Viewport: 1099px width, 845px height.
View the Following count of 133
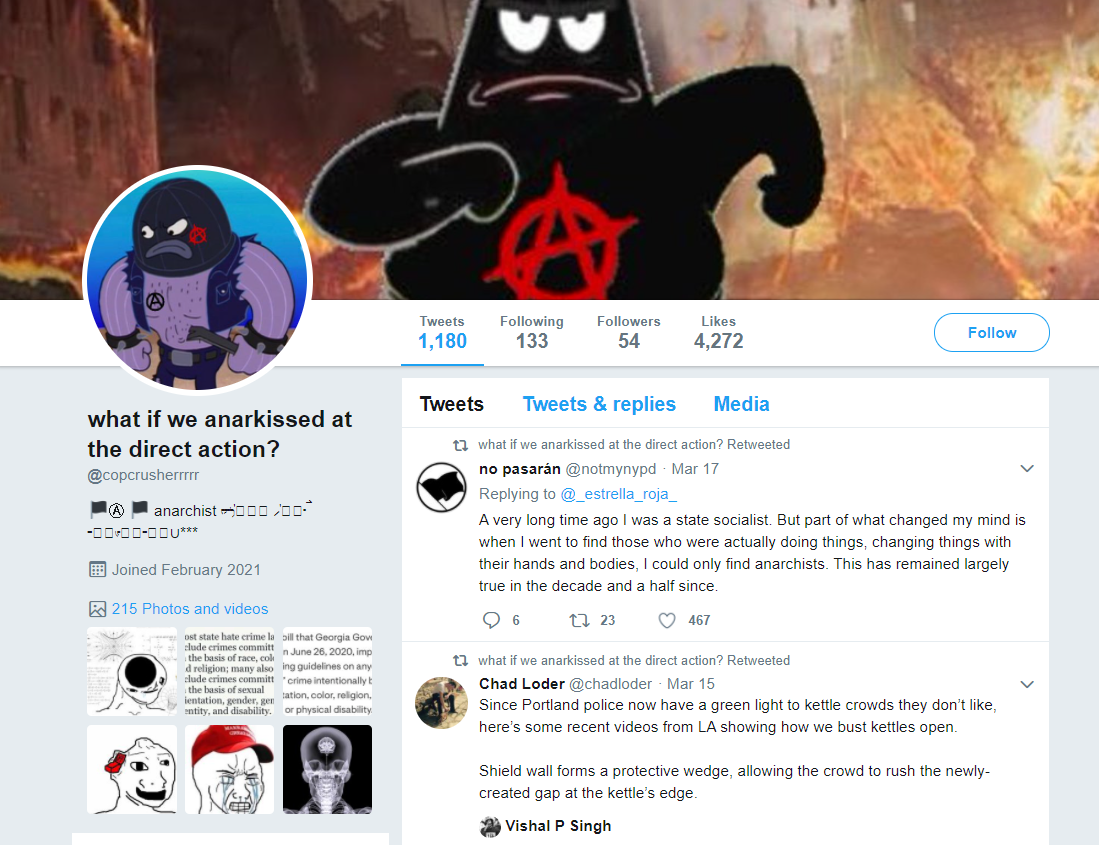click(x=532, y=333)
